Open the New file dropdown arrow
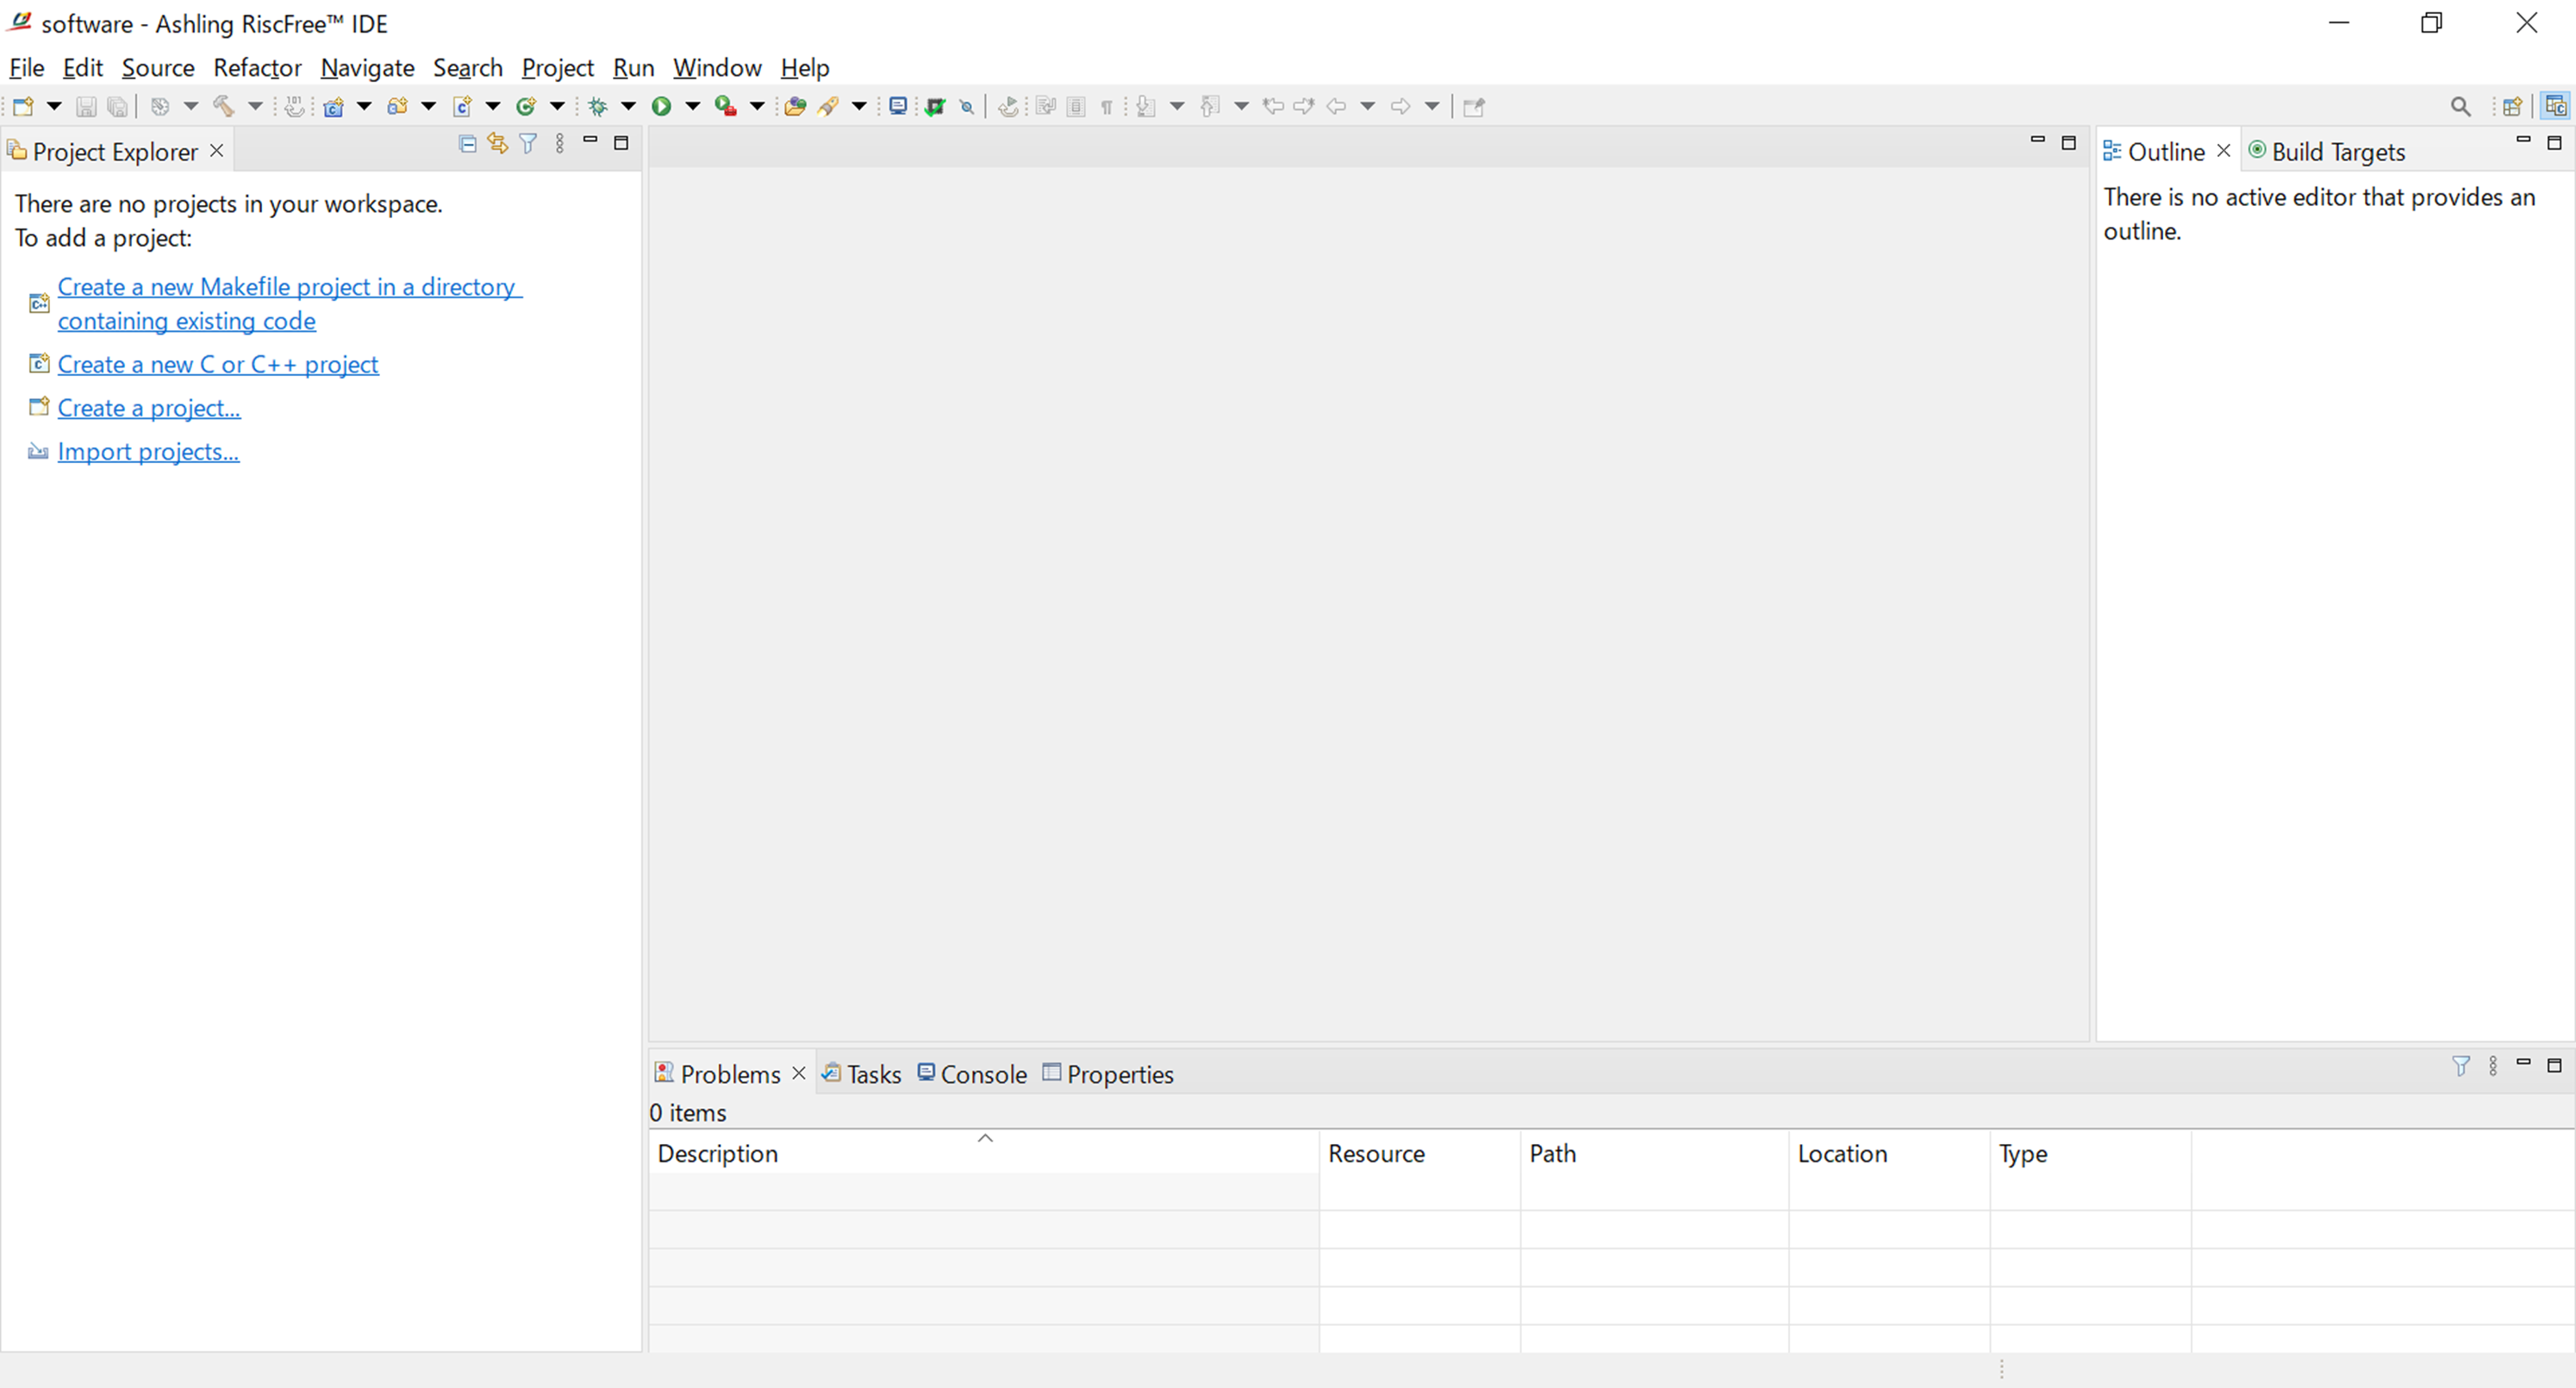This screenshot has width=2576, height=1388. click(x=54, y=106)
